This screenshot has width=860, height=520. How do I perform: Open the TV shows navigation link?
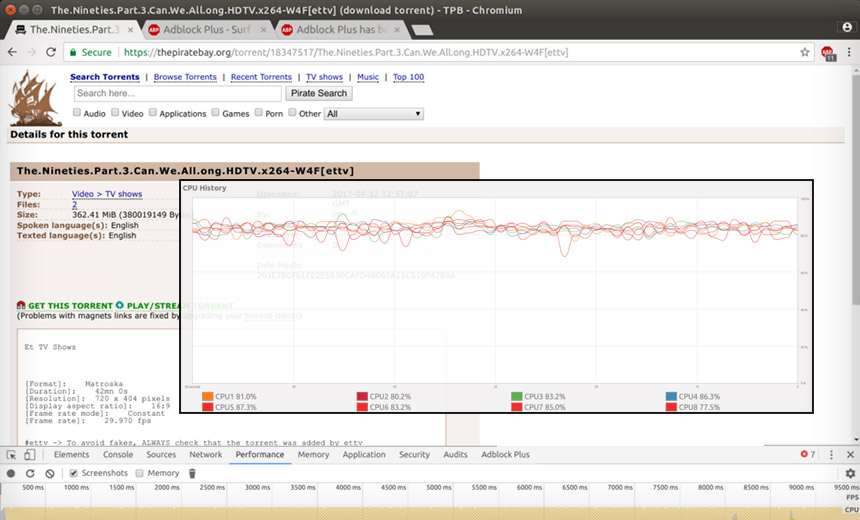click(x=324, y=77)
